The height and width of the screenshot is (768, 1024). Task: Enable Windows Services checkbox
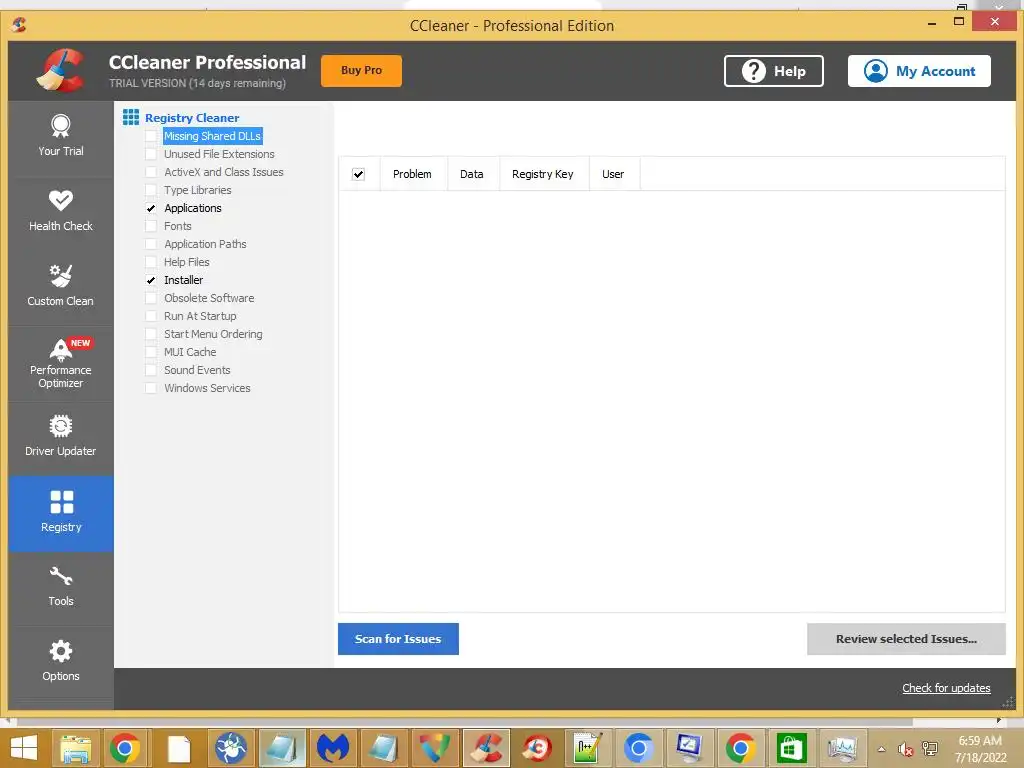[151, 388]
